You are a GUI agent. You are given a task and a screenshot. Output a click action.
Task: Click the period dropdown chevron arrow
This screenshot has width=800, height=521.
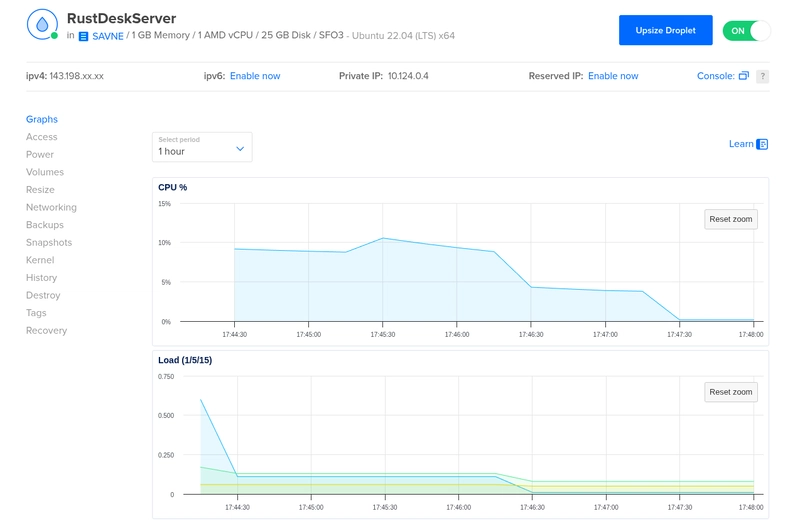(240, 148)
